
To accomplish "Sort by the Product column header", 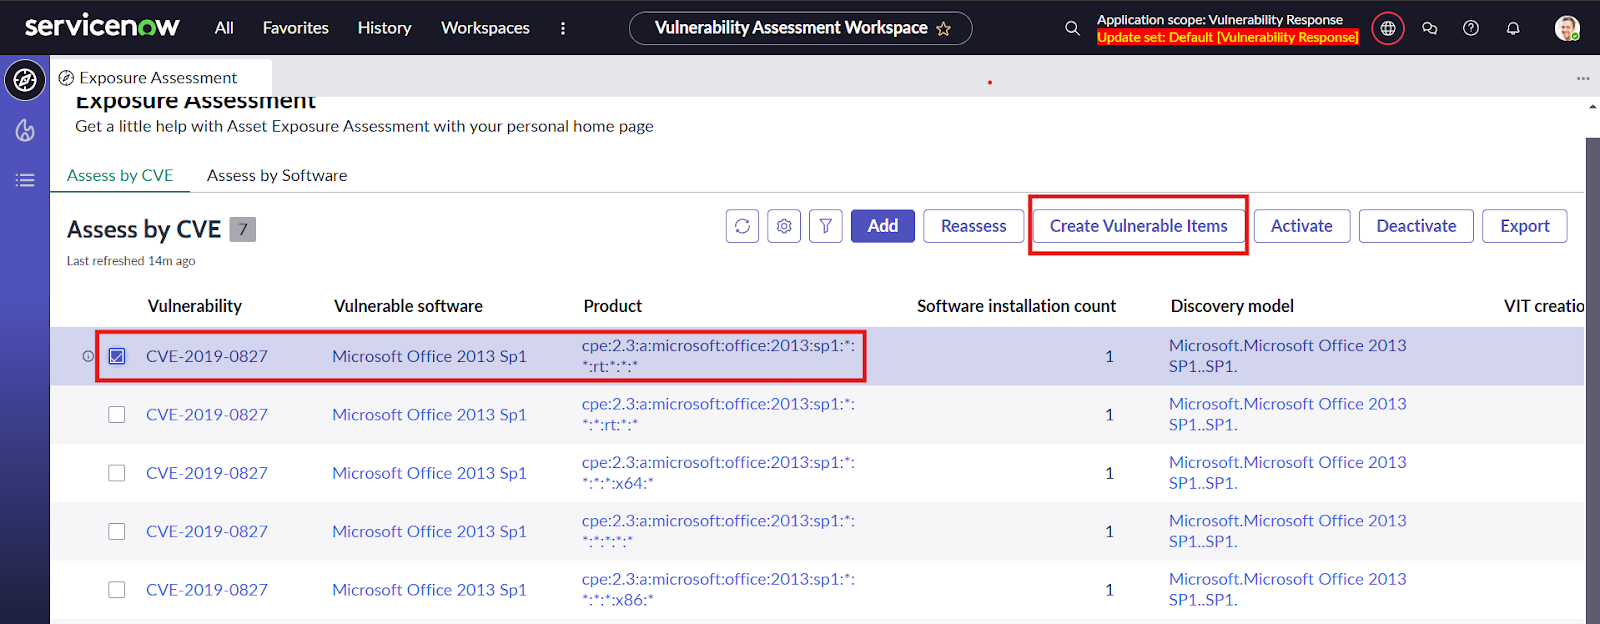I will (613, 306).
